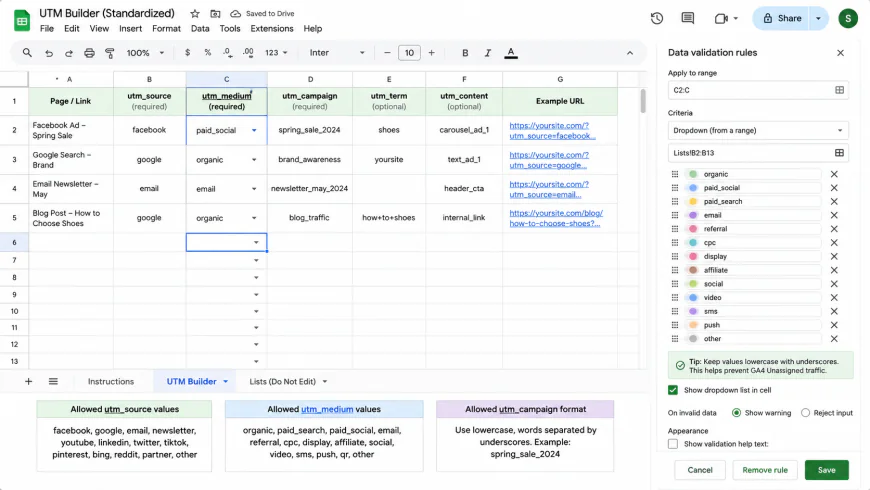The height and width of the screenshot is (490, 870).
Task: Open Share options dropdown arrow
Action: tap(818, 18)
